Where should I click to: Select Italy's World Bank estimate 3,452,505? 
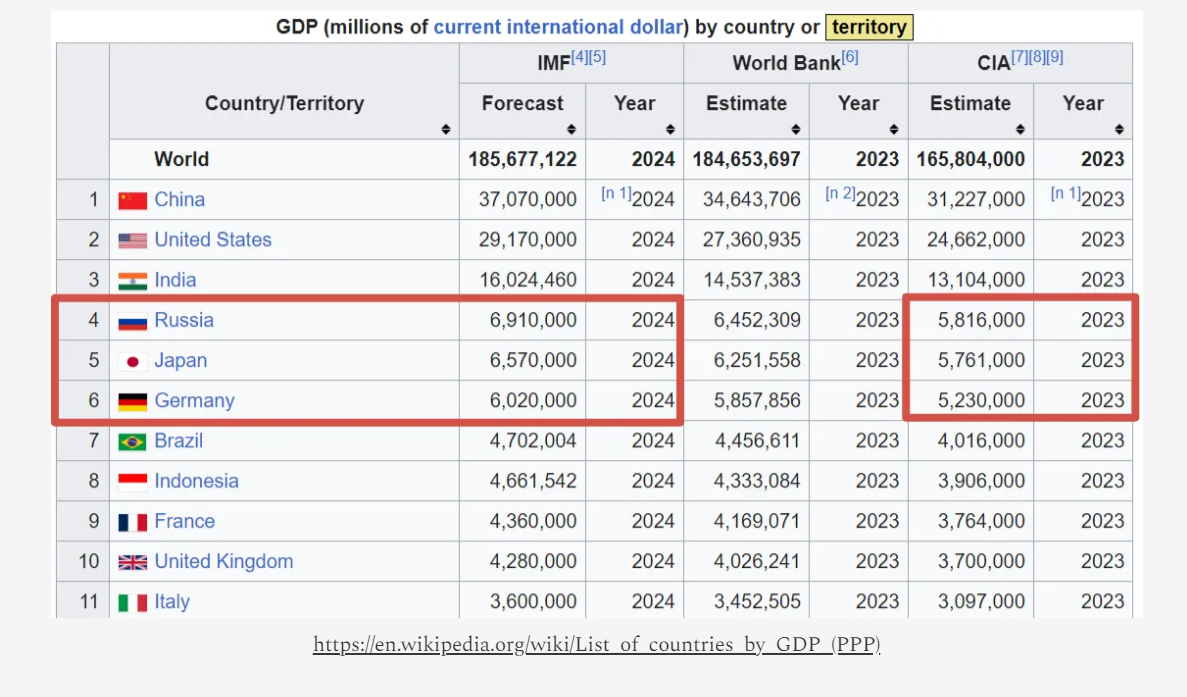[x=757, y=601]
